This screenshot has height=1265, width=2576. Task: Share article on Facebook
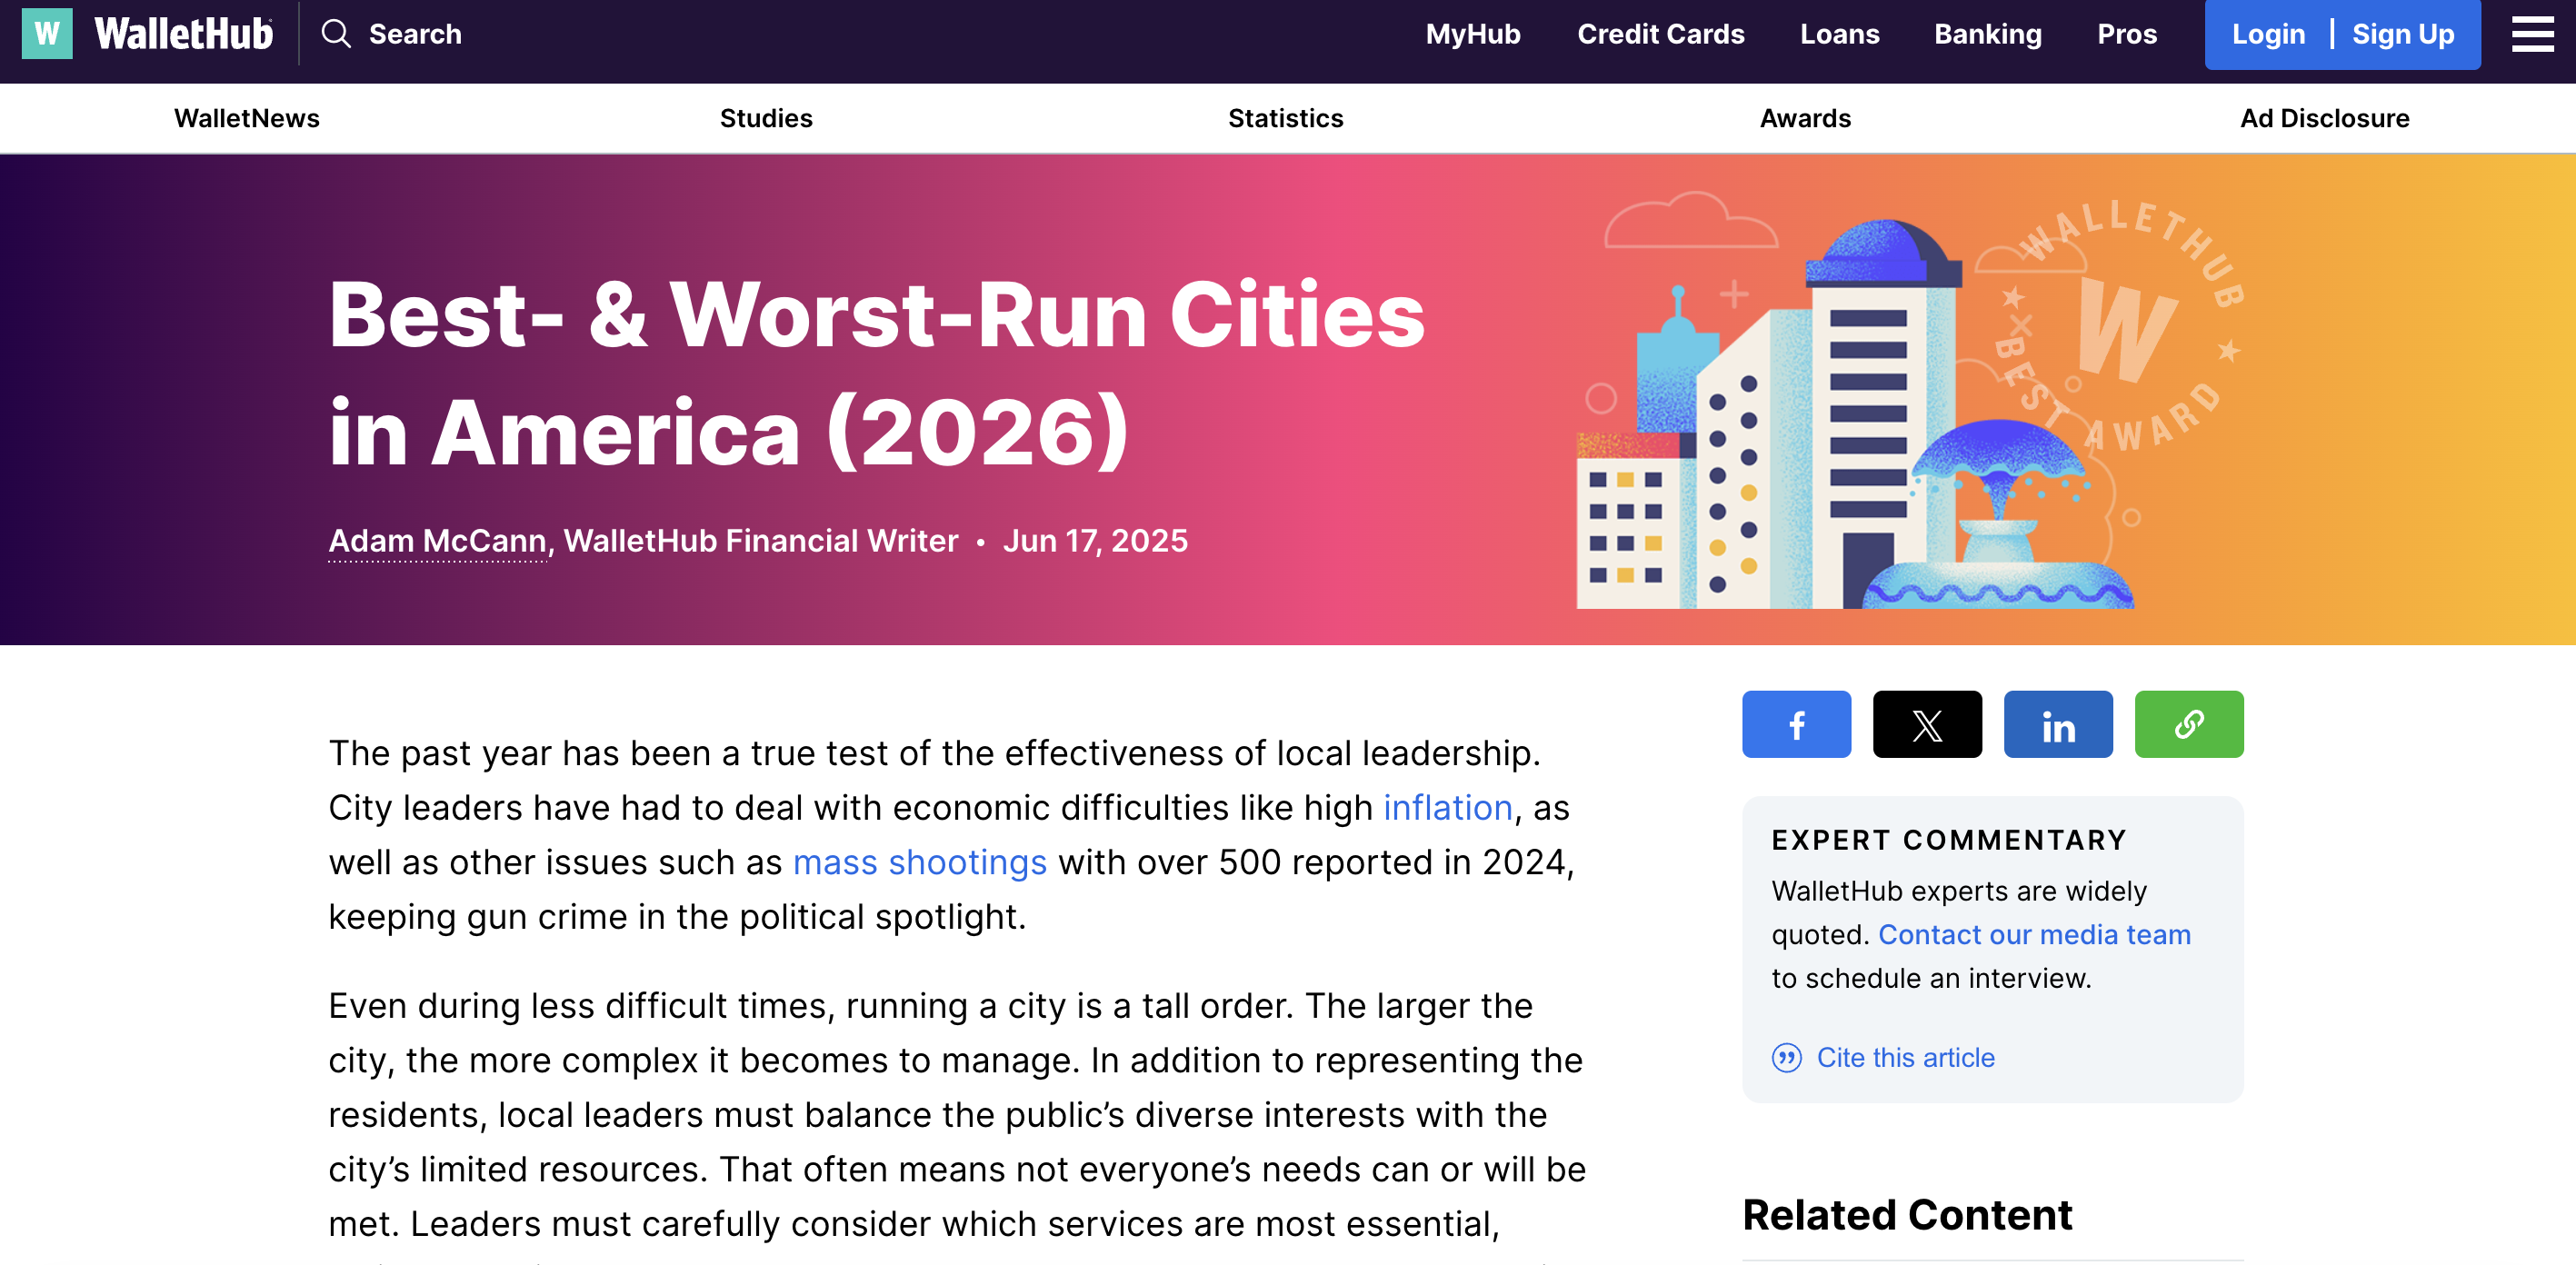(1796, 724)
